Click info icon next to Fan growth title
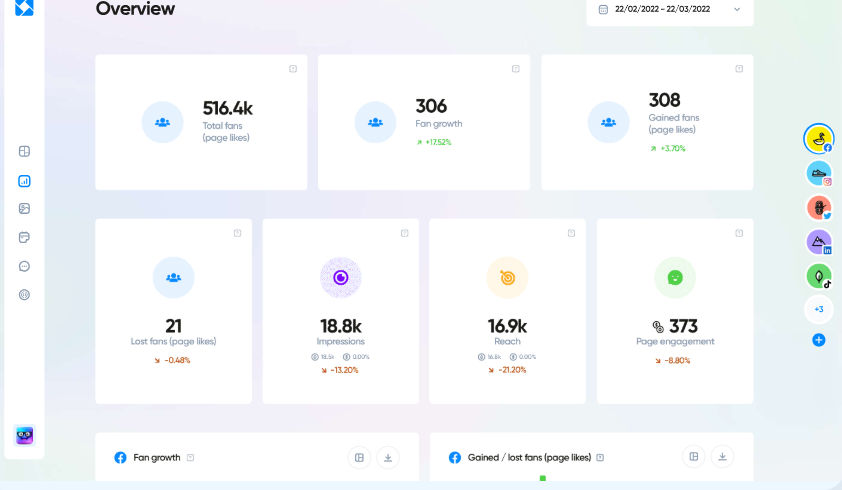Viewport: 842px width, 490px height. [191, 458]
